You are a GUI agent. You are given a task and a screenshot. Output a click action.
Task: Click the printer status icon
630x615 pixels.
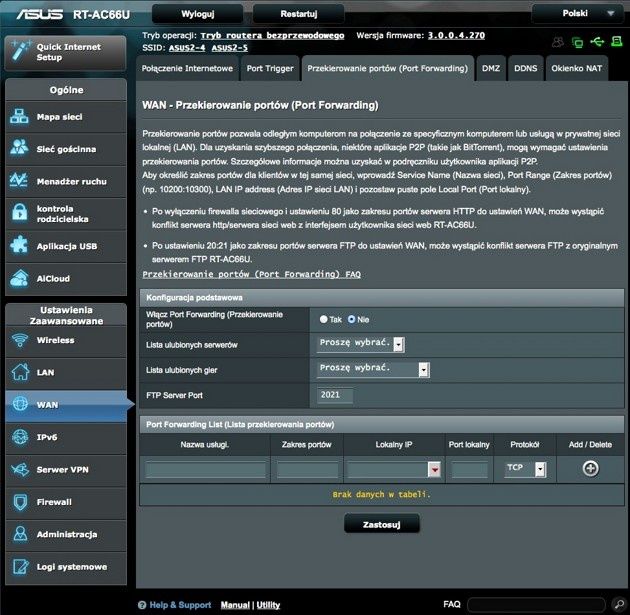tap(616, 41)
